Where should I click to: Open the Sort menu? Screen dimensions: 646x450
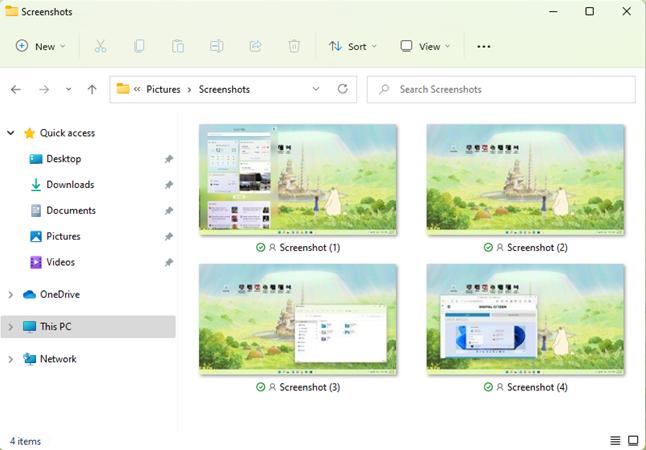click(353, 46)
